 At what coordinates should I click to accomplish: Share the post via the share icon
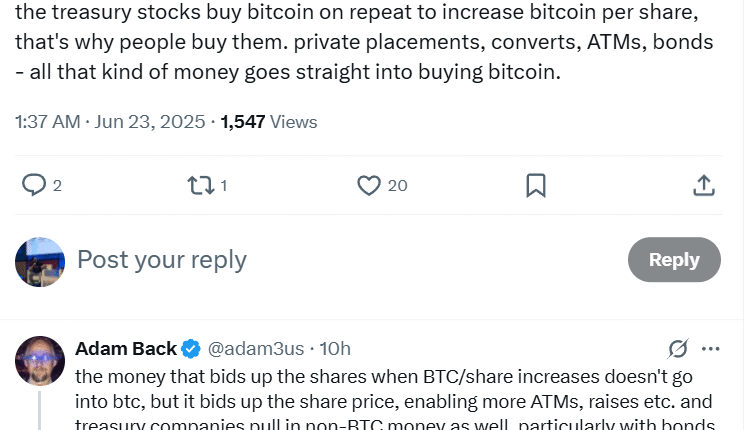coord(703,185)
